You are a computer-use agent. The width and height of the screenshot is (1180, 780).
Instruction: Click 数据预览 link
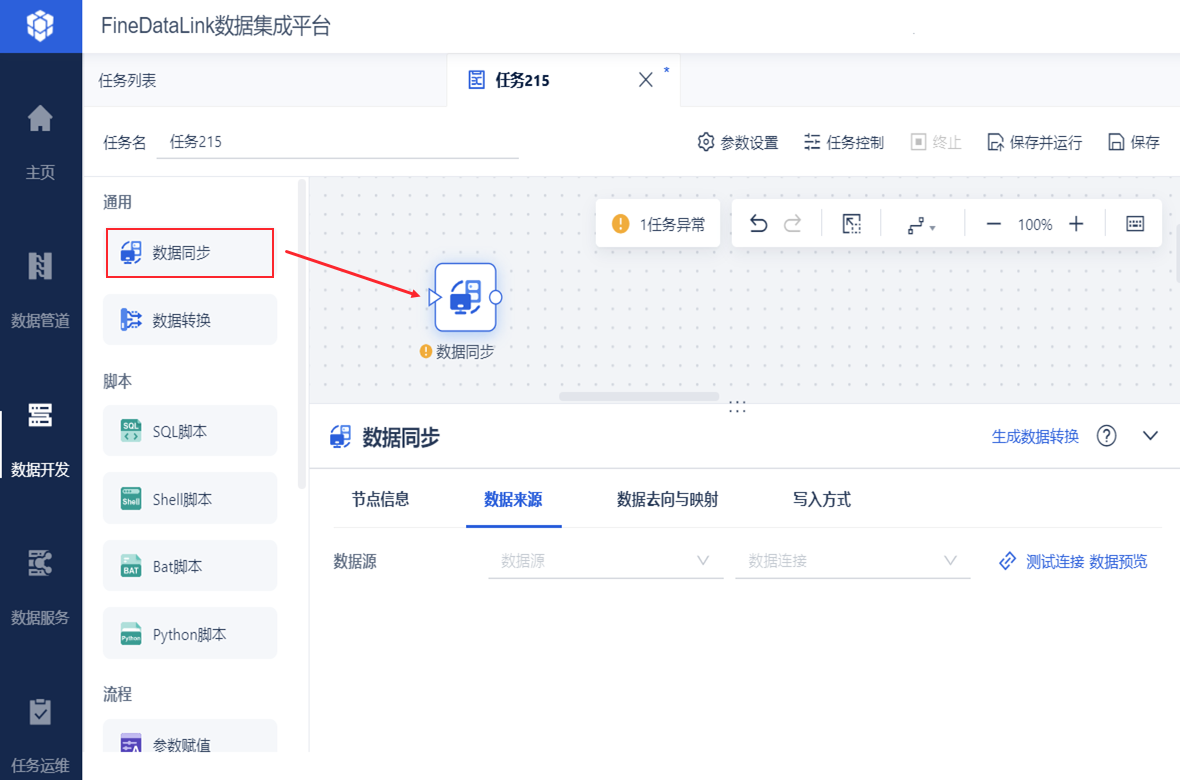point(1118,562)
